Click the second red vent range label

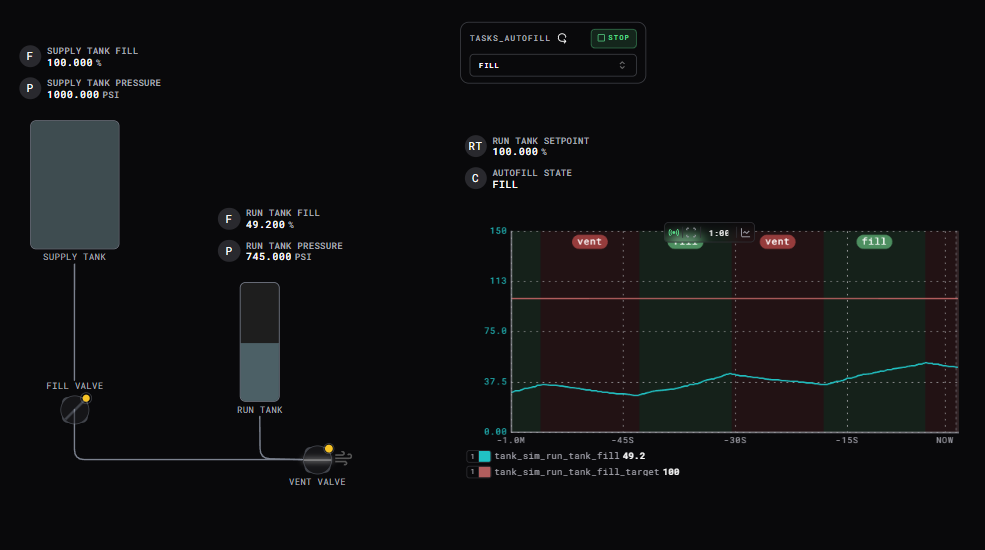pyautogui.click(x=777, y=242)
